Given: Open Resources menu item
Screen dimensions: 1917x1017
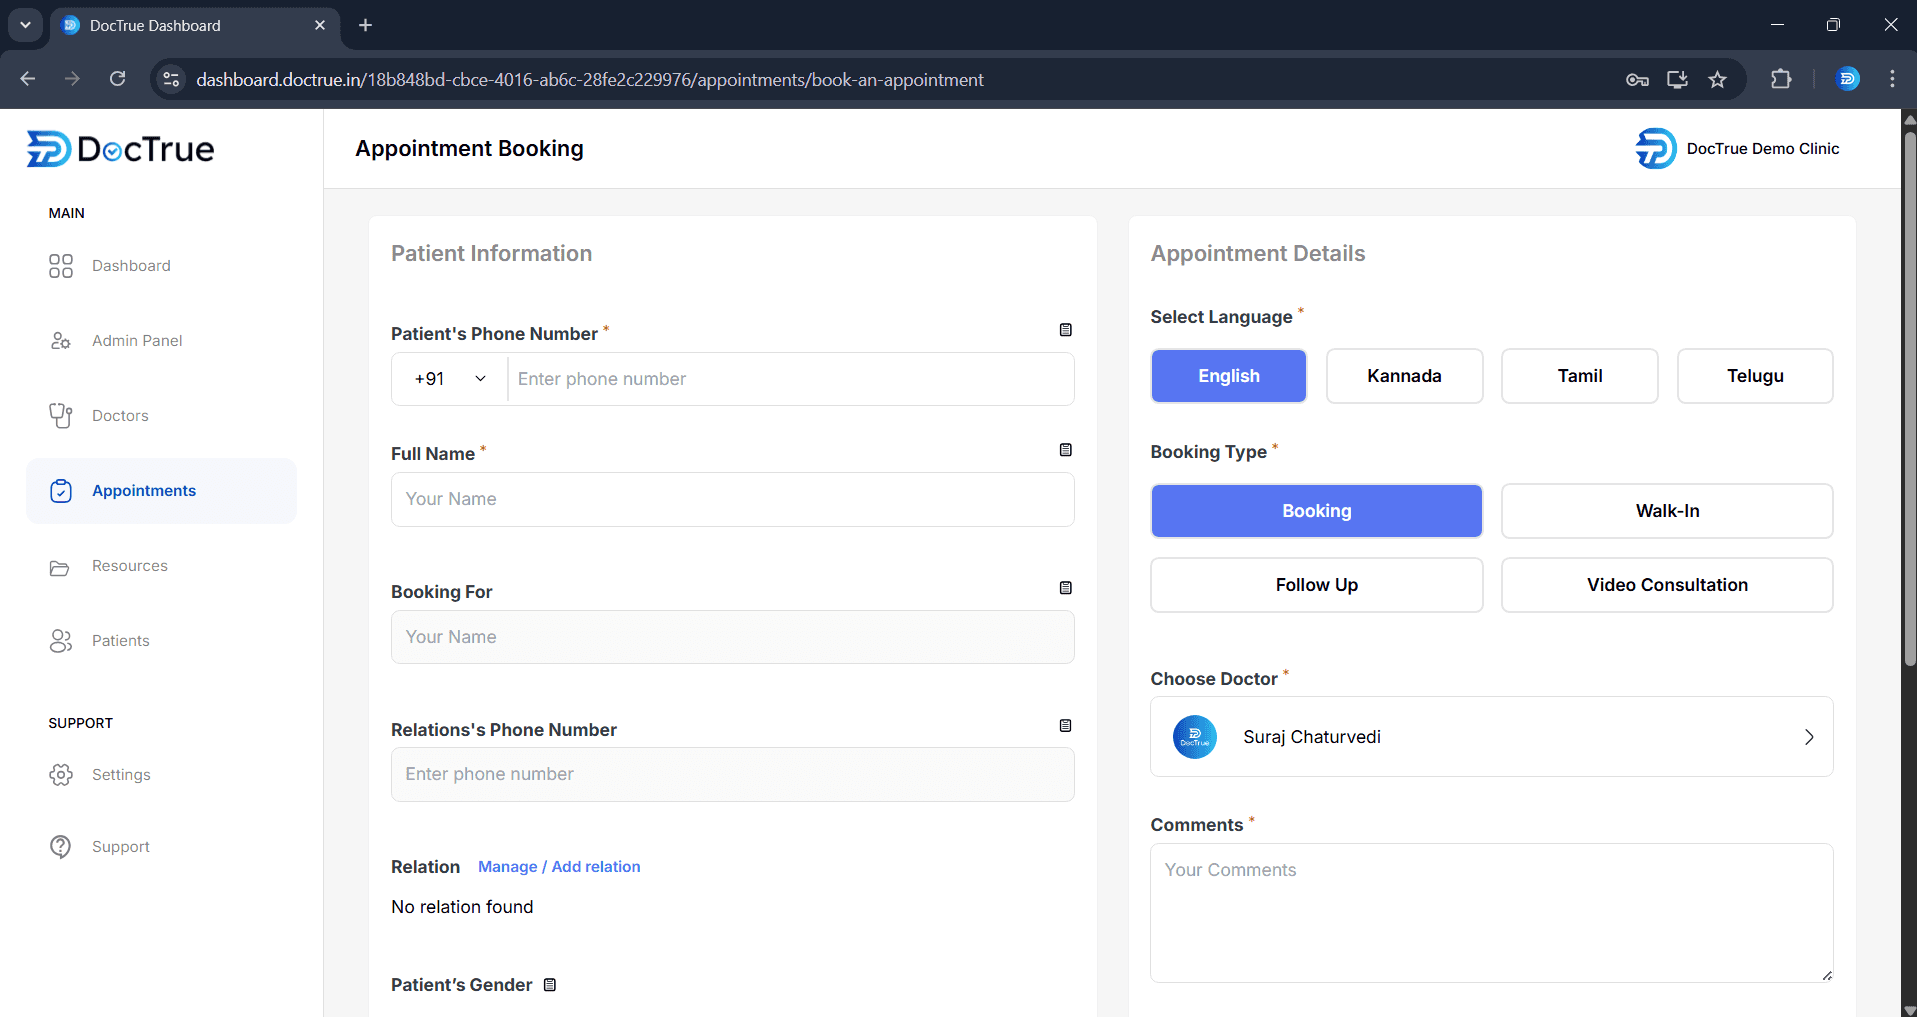Looking at the screenshot, I should coord(130,566).
